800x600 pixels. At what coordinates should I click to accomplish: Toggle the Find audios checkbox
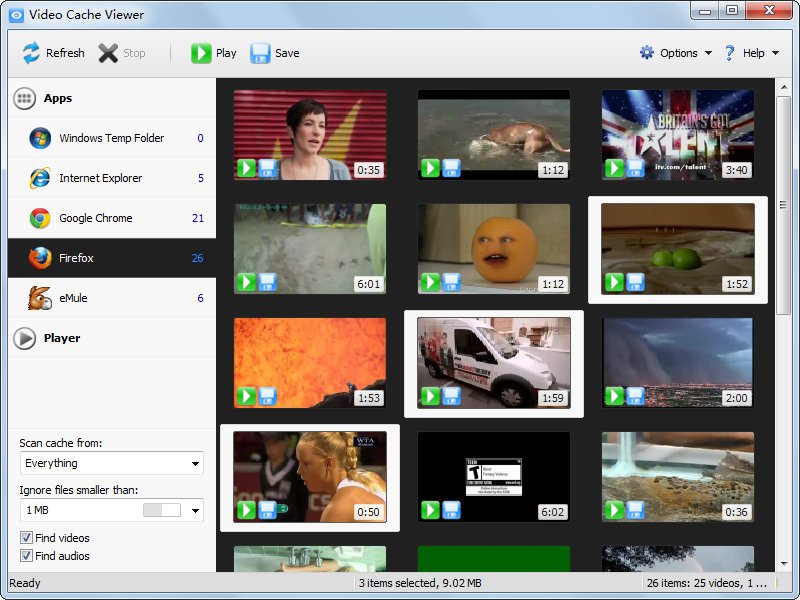(26, 556)
